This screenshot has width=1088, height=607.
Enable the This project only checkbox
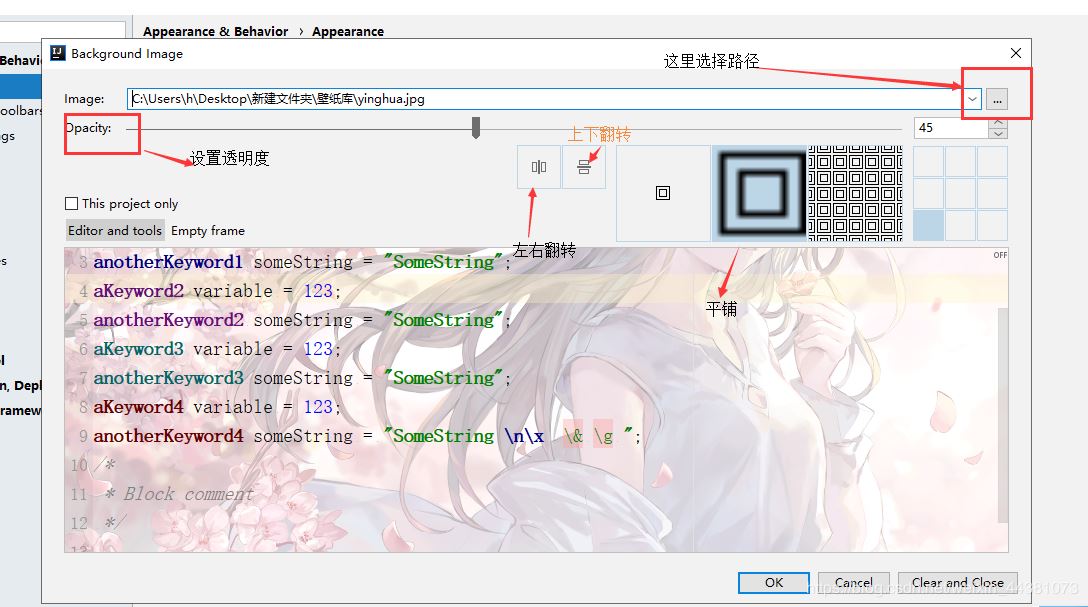[x=71, y=203]
